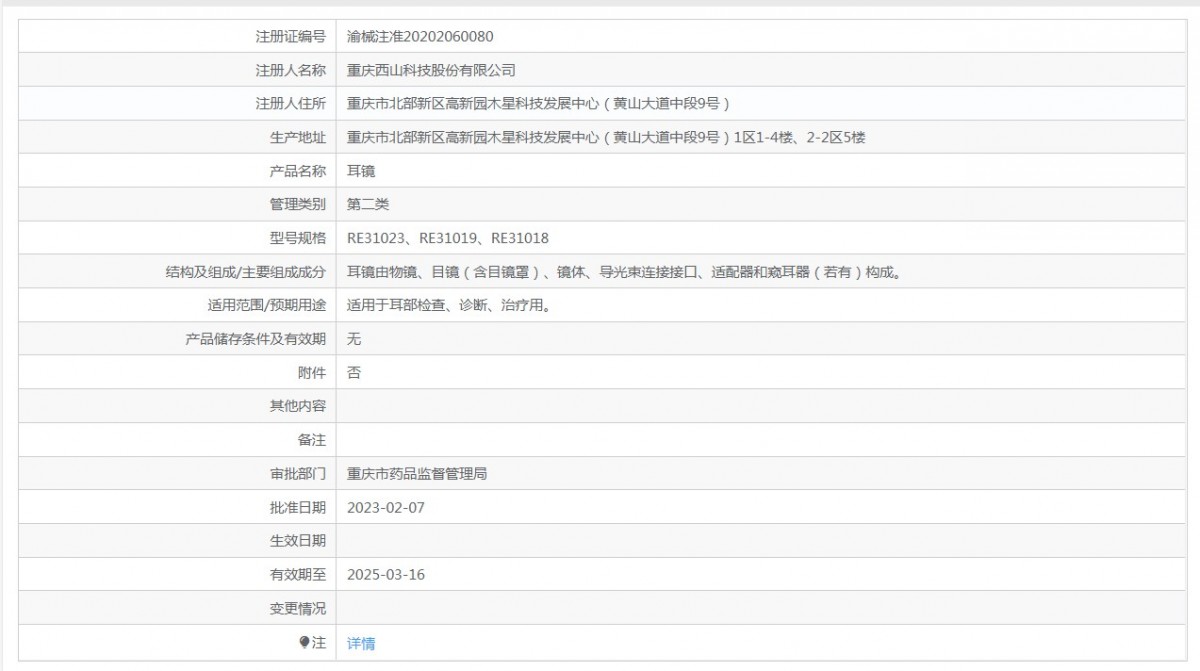
Task: Click the 有效期至 label
Action: (298, 575)
